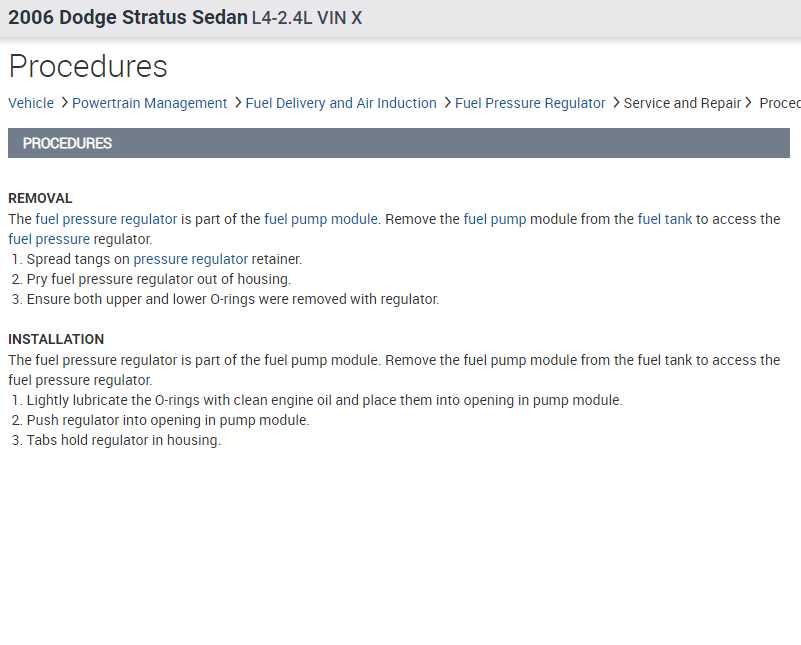Click the REMOVAL section heading
The width and height of the screenshot is (801, 645).
tap(40, 198)
